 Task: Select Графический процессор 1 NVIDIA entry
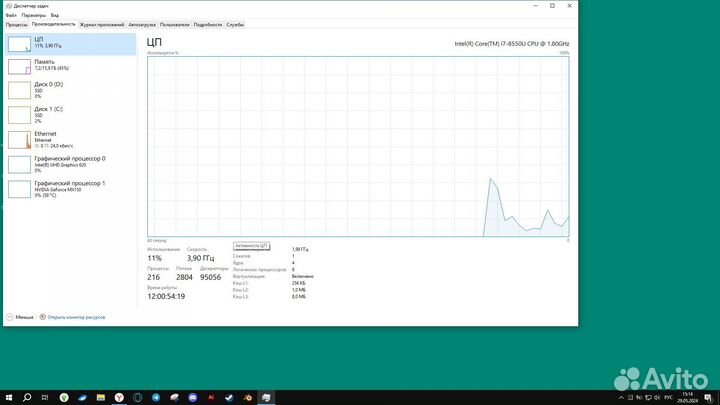[71, 189]
